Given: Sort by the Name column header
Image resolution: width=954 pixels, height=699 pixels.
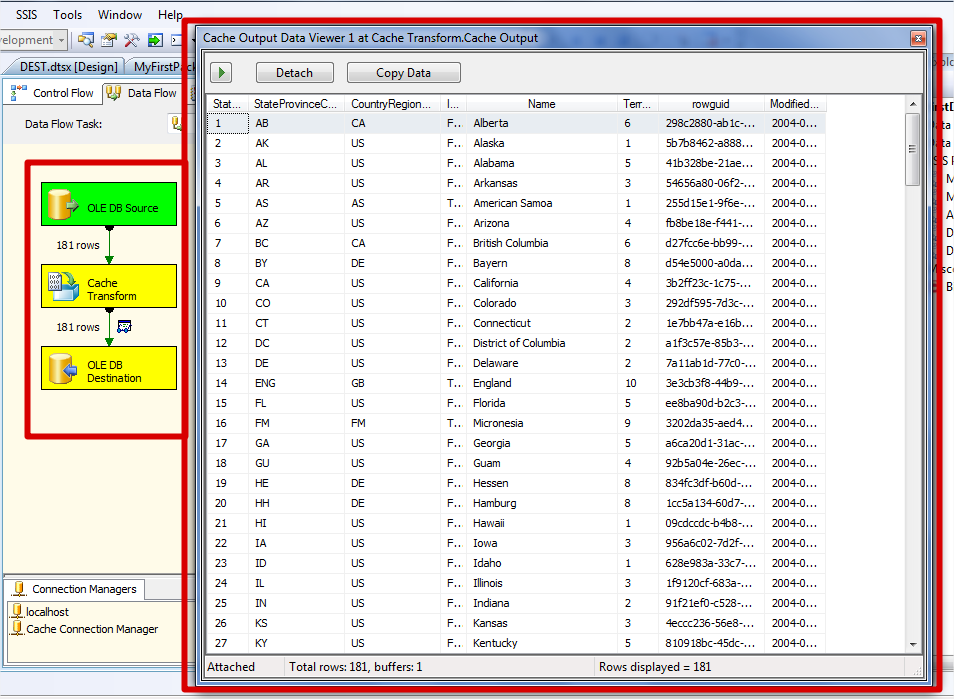Looking at the screenshot, I should tap(541, 104).
